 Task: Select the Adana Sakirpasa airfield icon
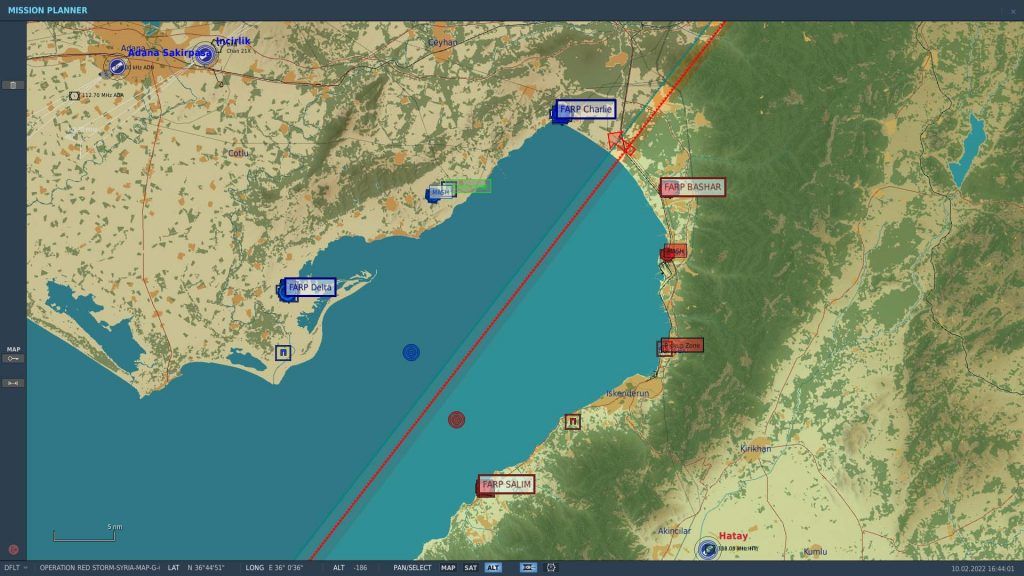116,67
